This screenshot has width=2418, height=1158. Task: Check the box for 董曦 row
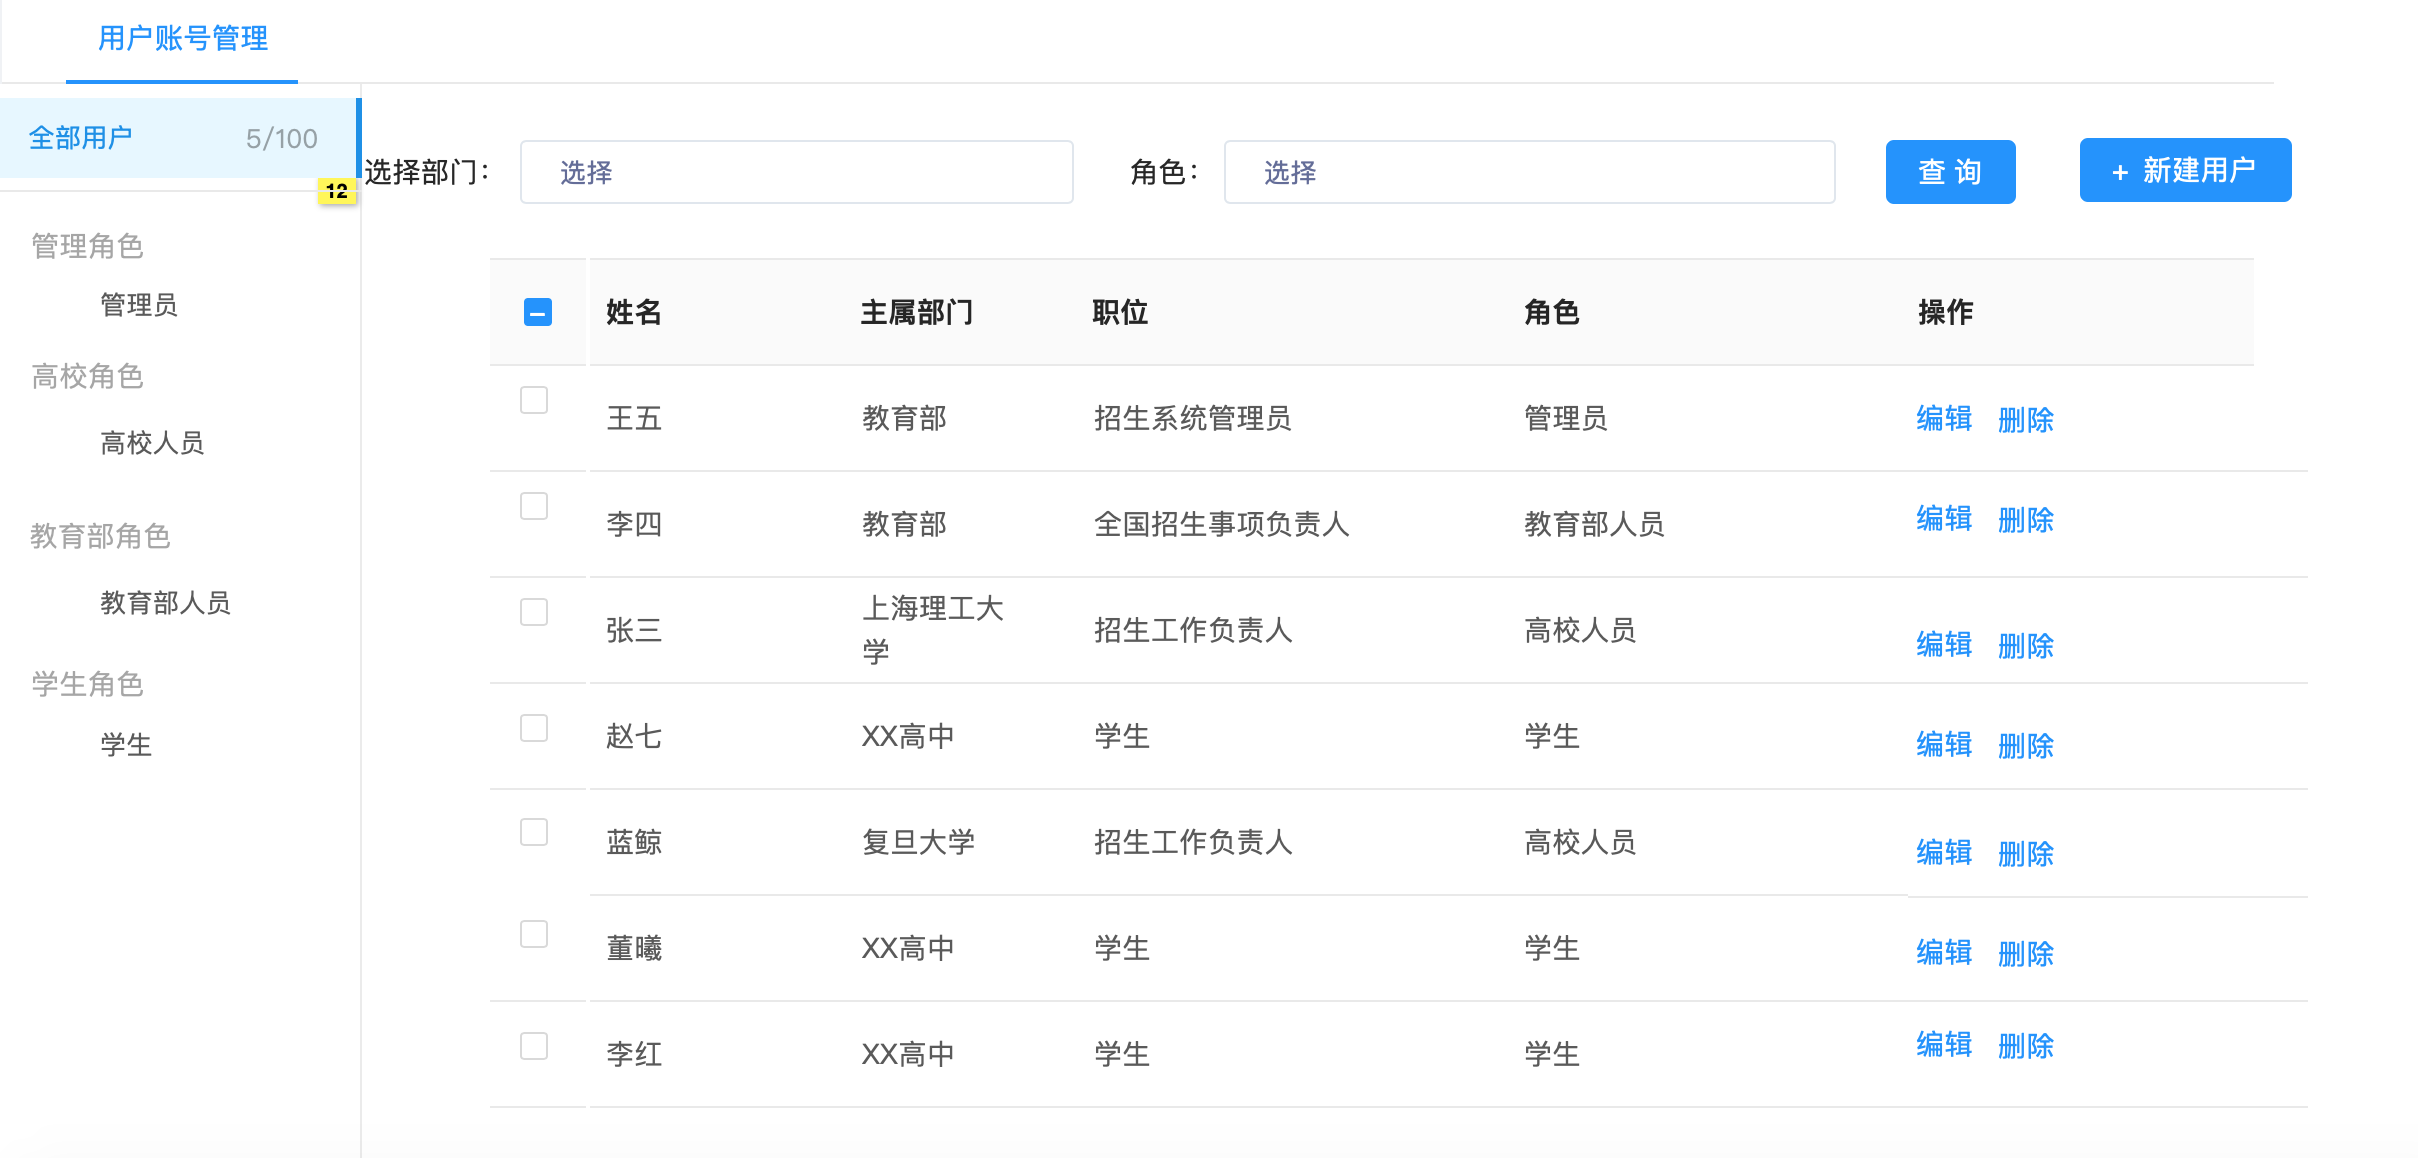point(534,934)
